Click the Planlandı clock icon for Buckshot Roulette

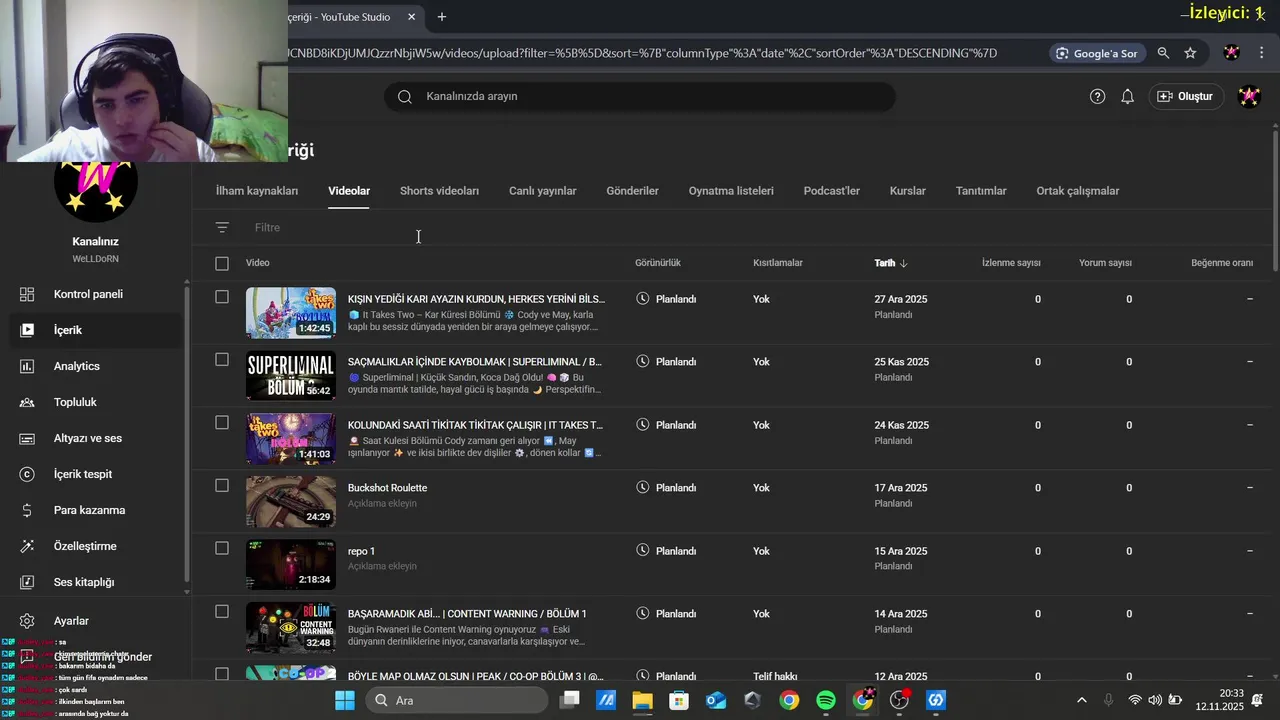coord(643,488)
